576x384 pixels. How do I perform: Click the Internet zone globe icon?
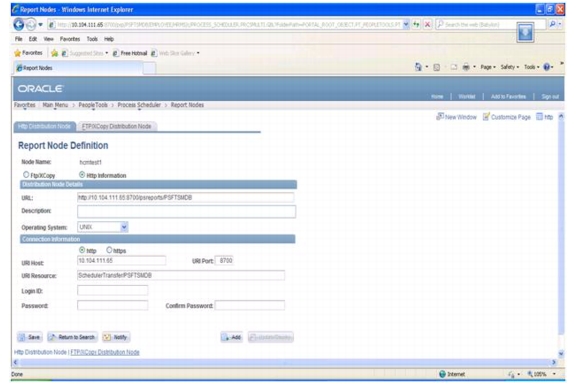442,374
